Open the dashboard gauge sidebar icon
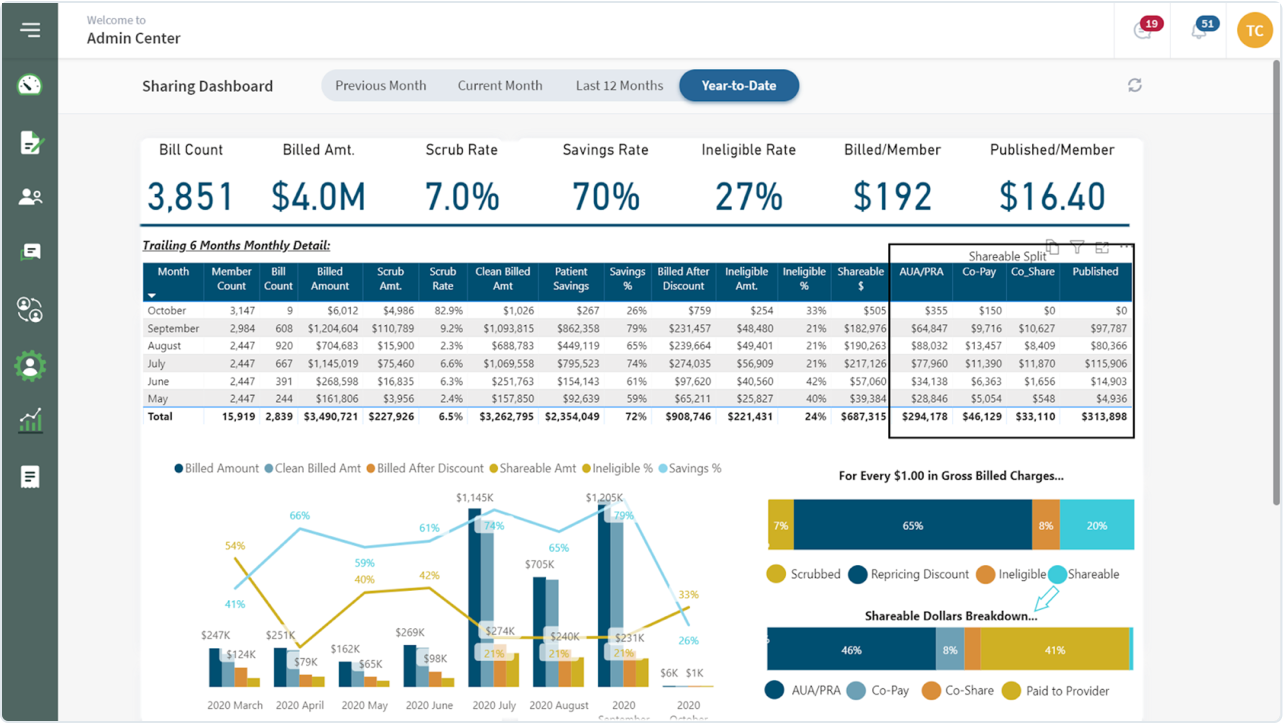1284x724 pixels. pyautogui.click(x=30, y=85)
